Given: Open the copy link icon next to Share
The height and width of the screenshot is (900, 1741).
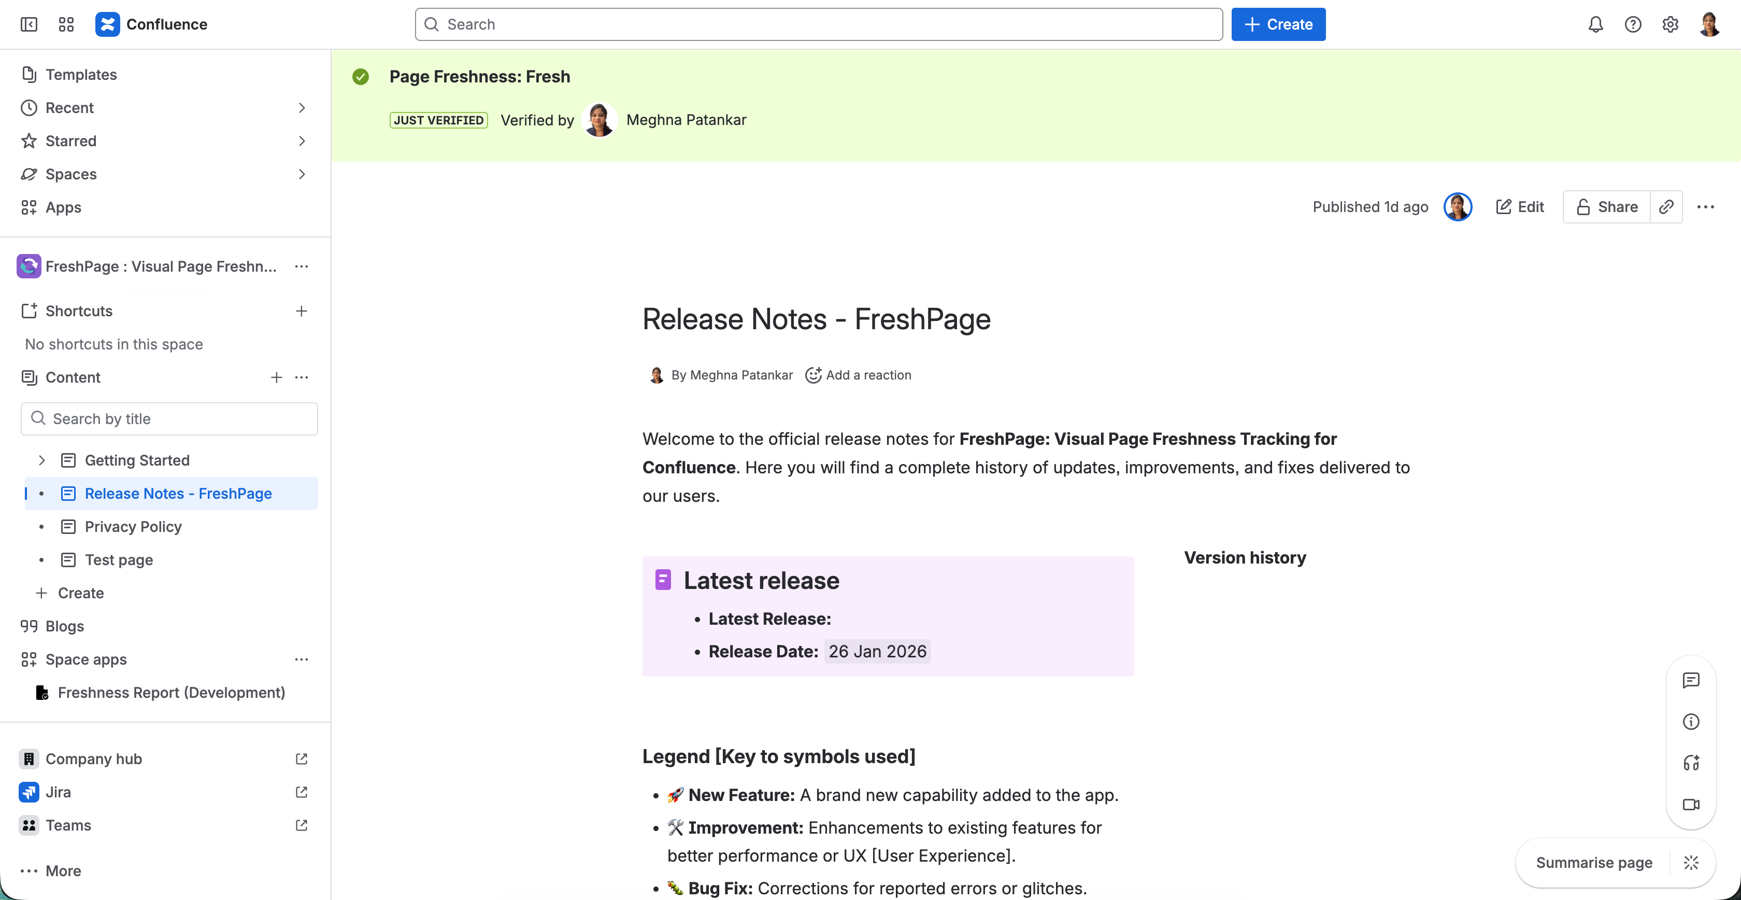Looking at the screenshot, I should click(1666, 207).
